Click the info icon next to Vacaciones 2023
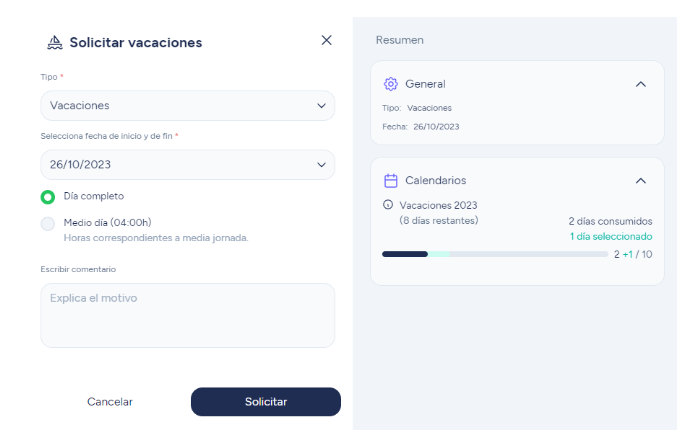Viewport: 685px width, 445px height. pos(388,204)
